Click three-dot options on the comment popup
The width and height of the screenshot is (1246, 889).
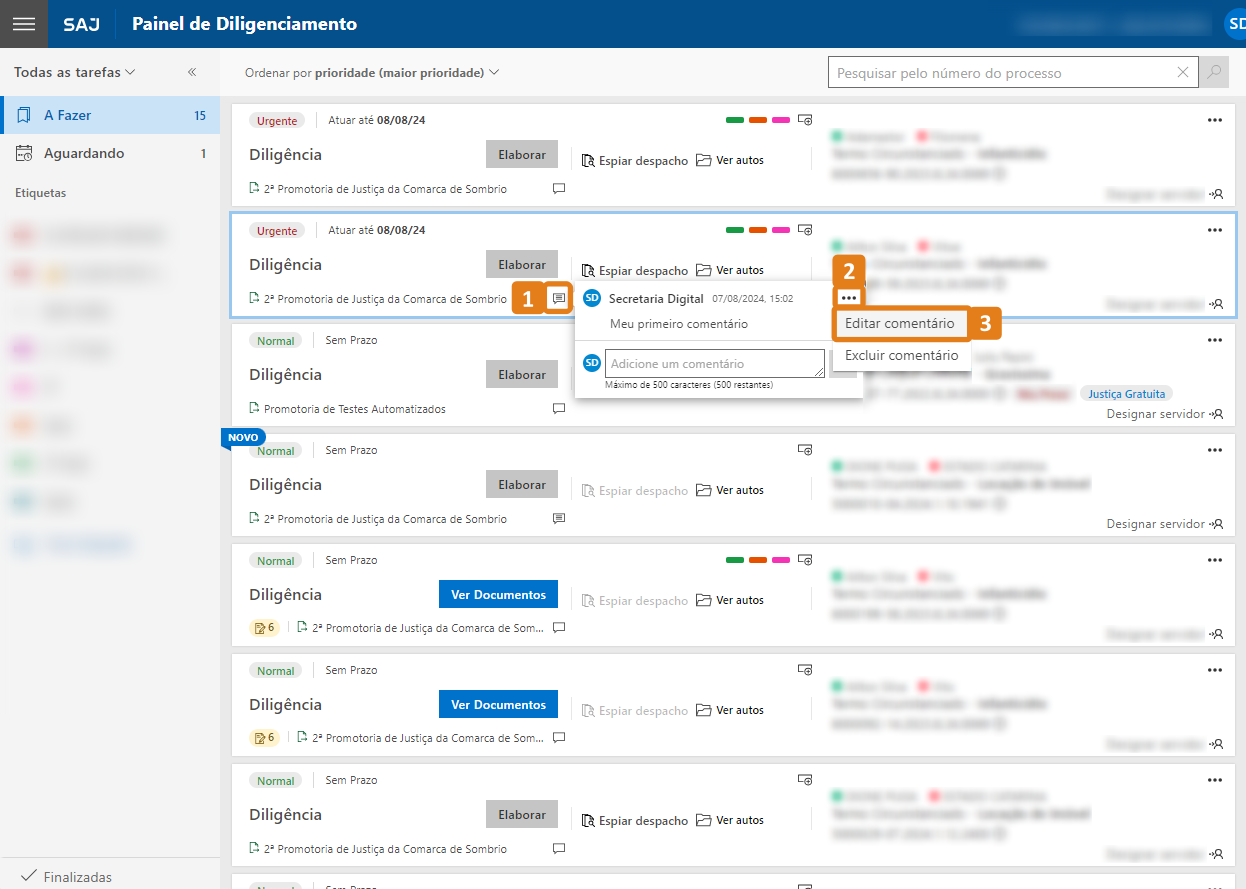click(x=849, y=297)
